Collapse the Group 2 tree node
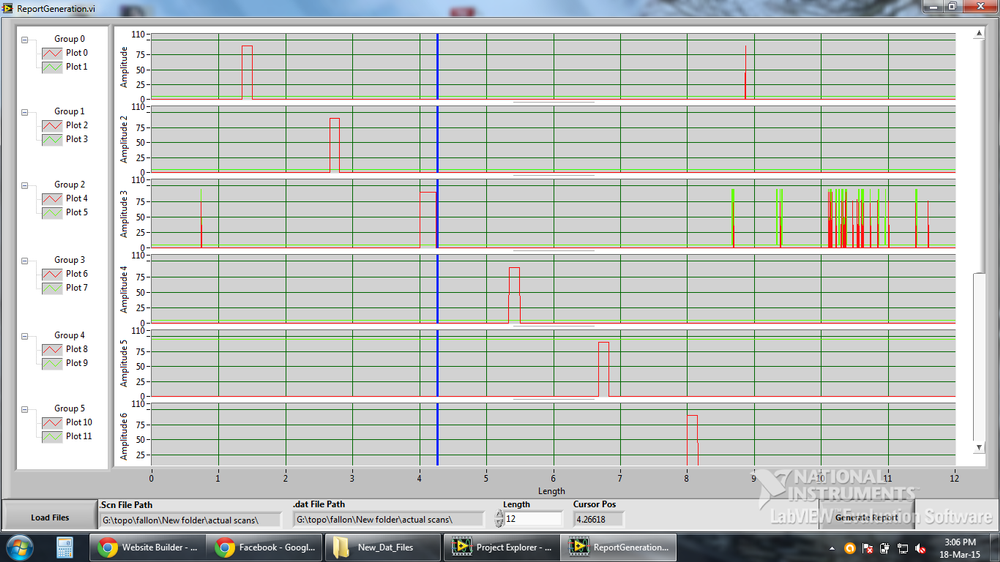This screenshot has width=1000, height=562. (x=25, y=186)
